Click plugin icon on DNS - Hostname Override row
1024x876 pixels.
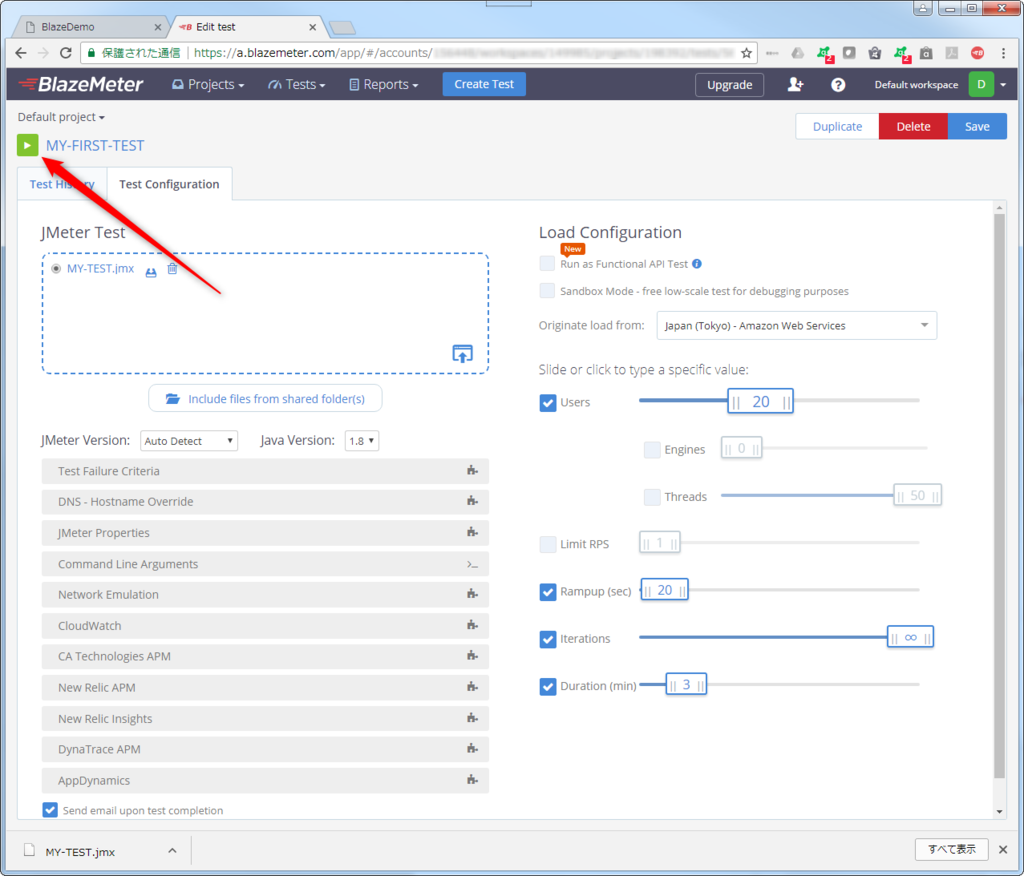[x=472, y=501]
